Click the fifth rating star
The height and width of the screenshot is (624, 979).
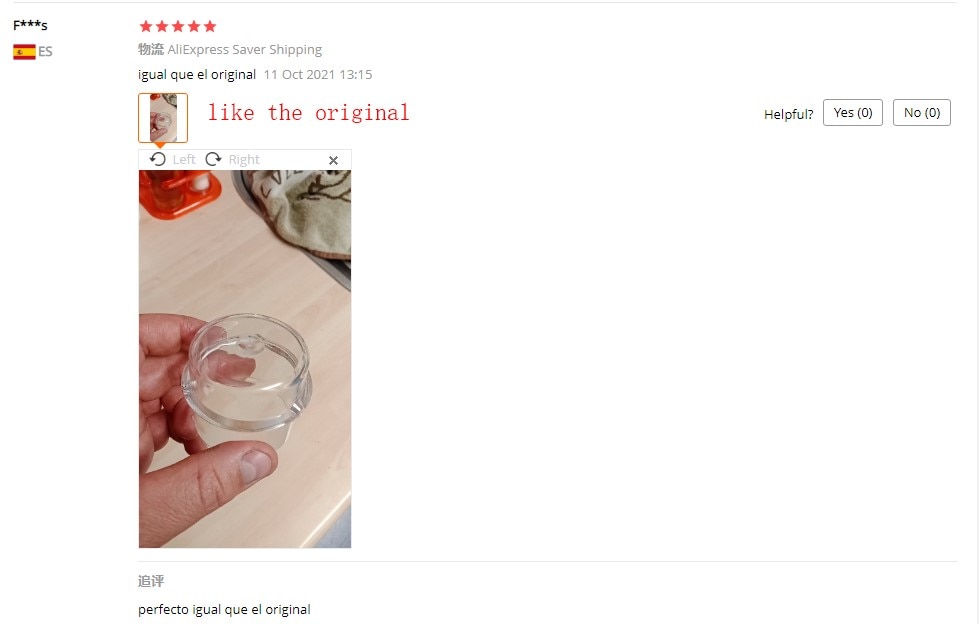click(x=210, y=26)
